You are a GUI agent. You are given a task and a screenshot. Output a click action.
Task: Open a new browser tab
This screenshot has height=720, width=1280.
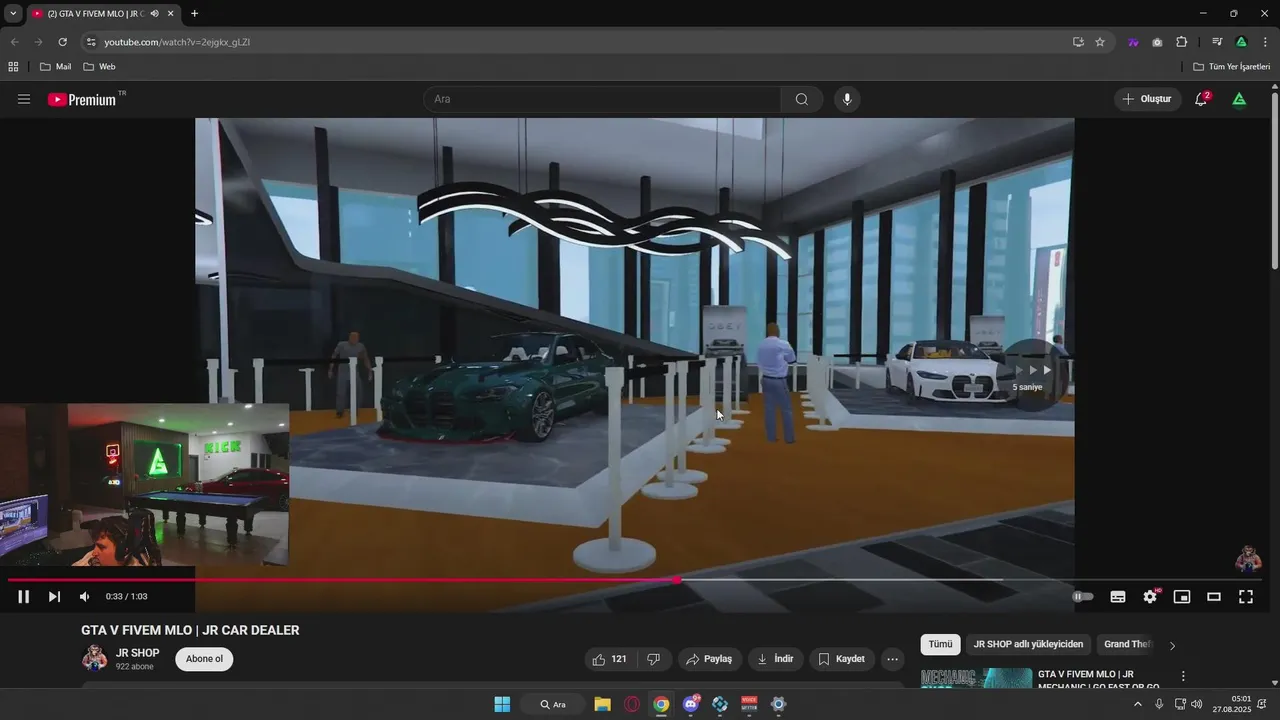[194, 14]
